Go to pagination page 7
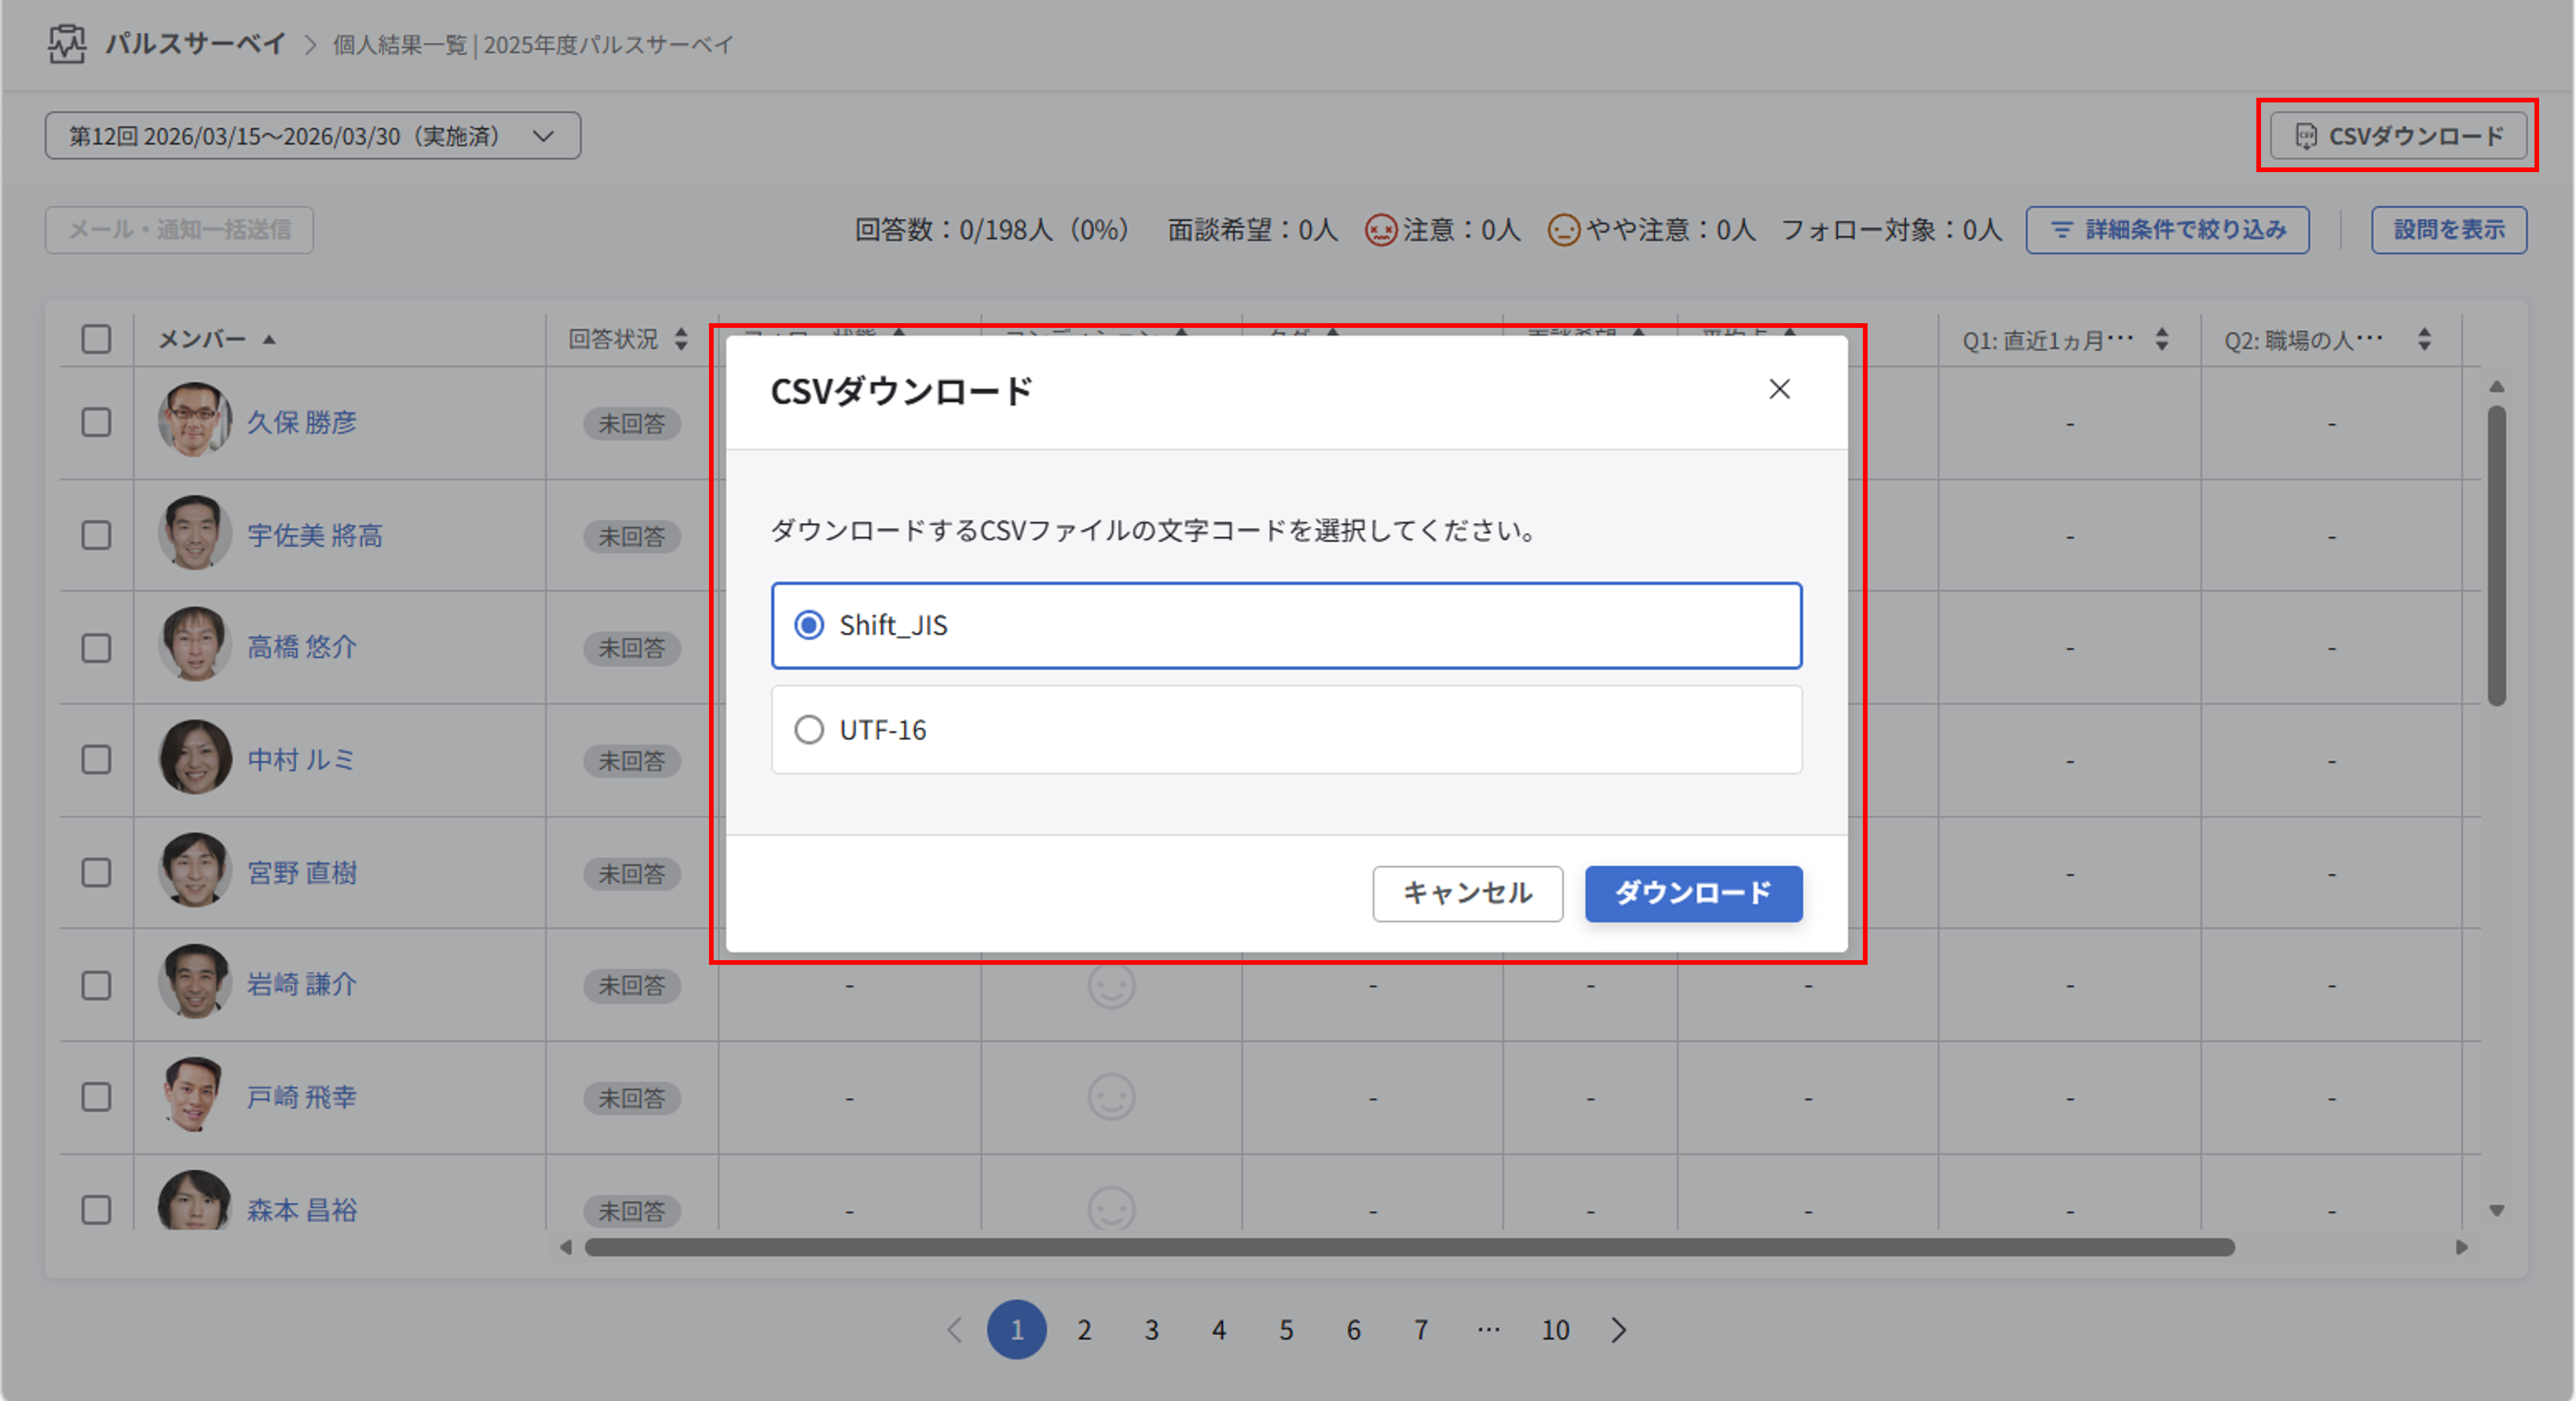The image size is (2576, 1401). coord(1420,1330)
